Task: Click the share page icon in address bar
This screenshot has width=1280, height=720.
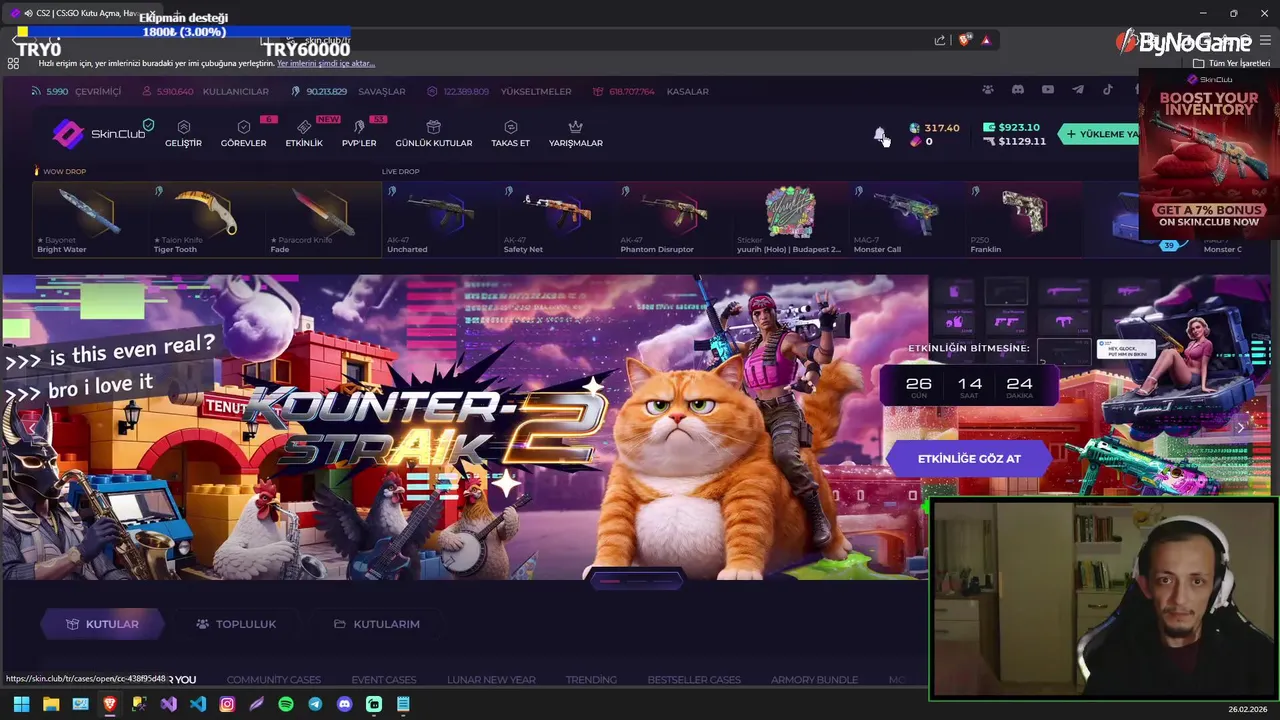Action: click(940, 40)
